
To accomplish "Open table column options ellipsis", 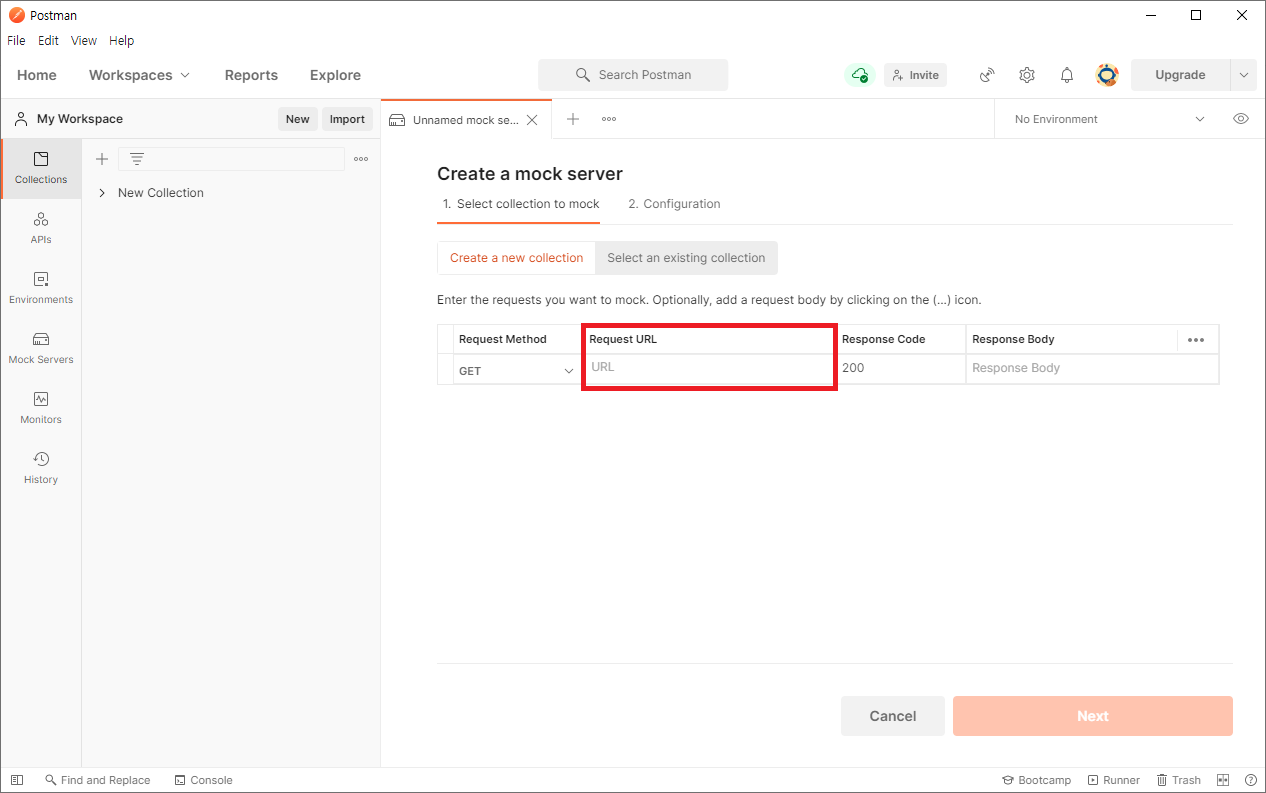I will tap(1196, 340).
